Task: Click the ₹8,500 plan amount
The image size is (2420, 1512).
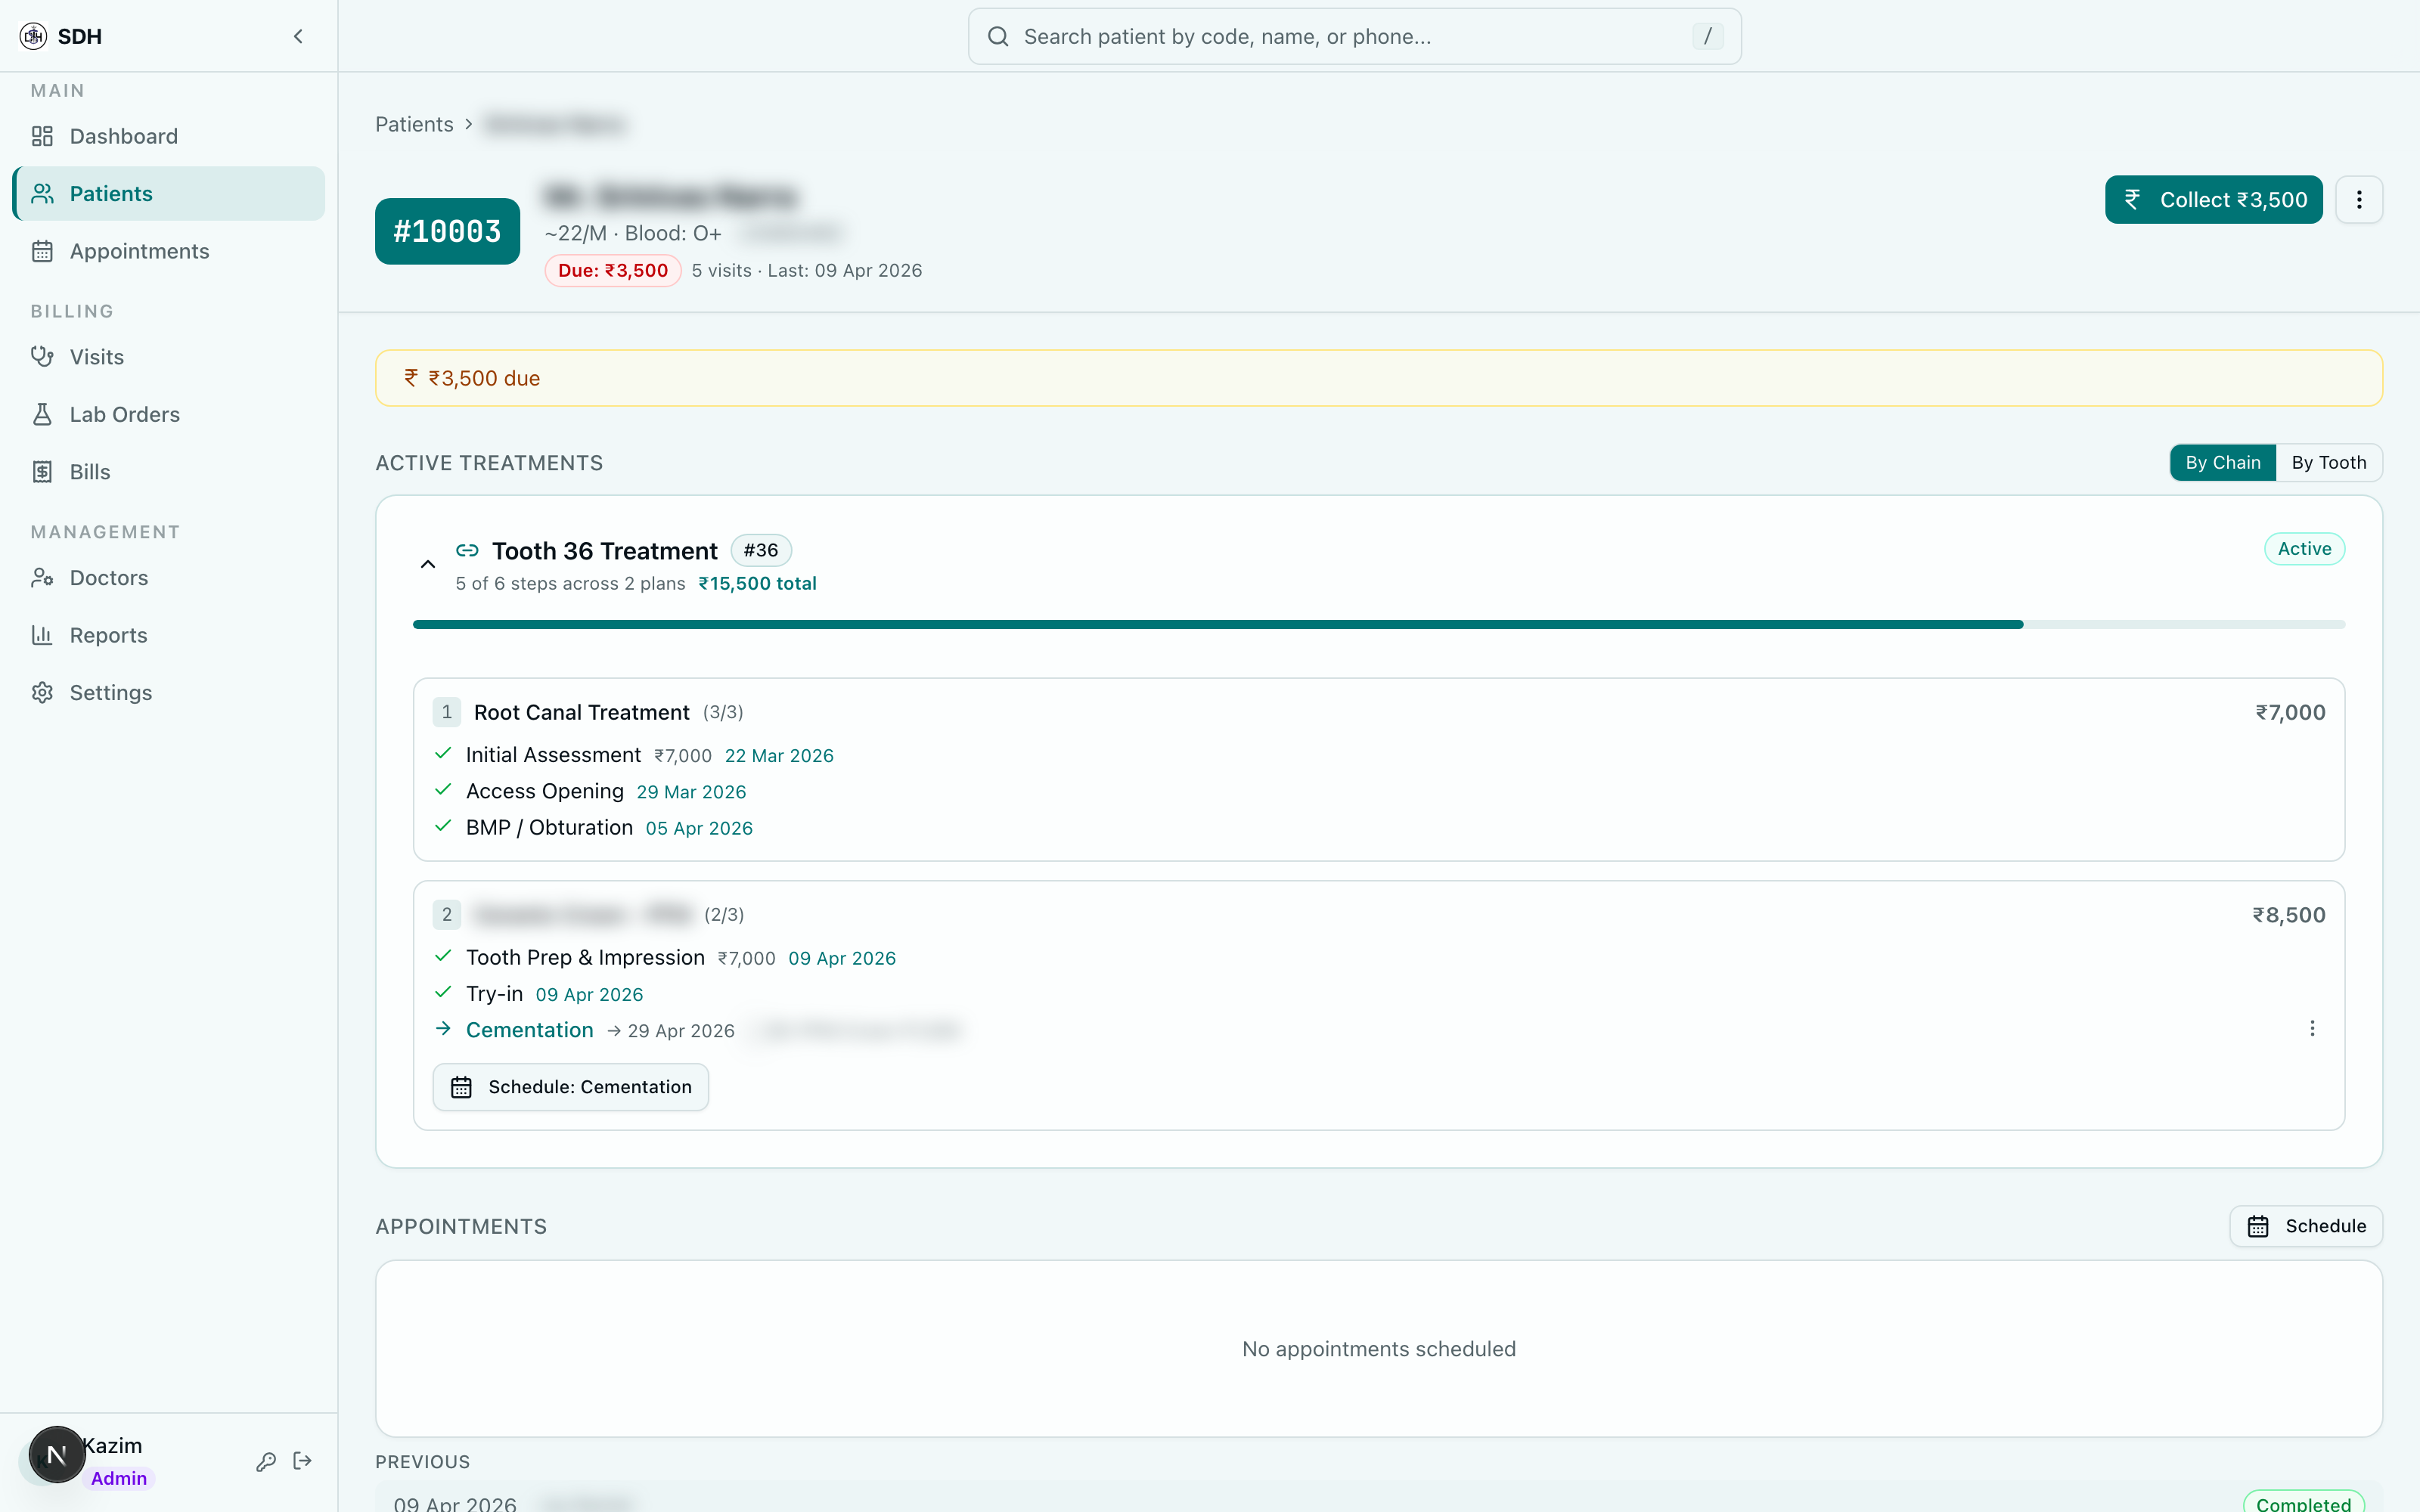Action: 2288,915
